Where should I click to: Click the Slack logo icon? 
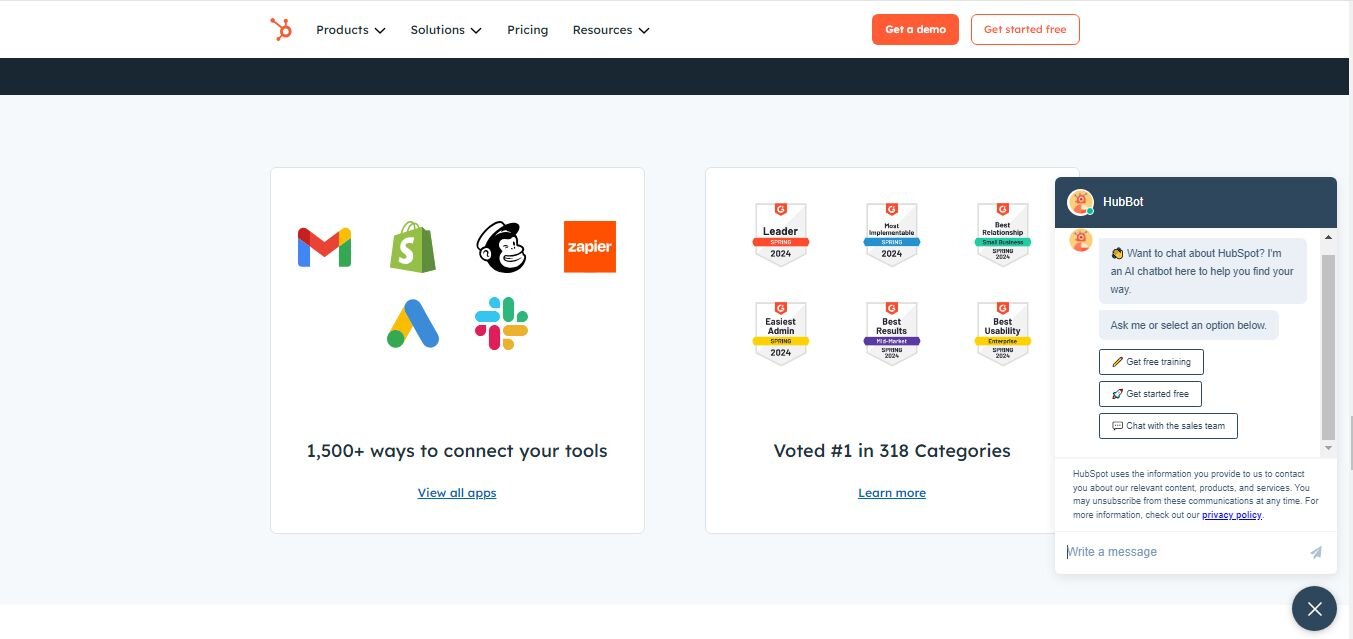[501, 324]
